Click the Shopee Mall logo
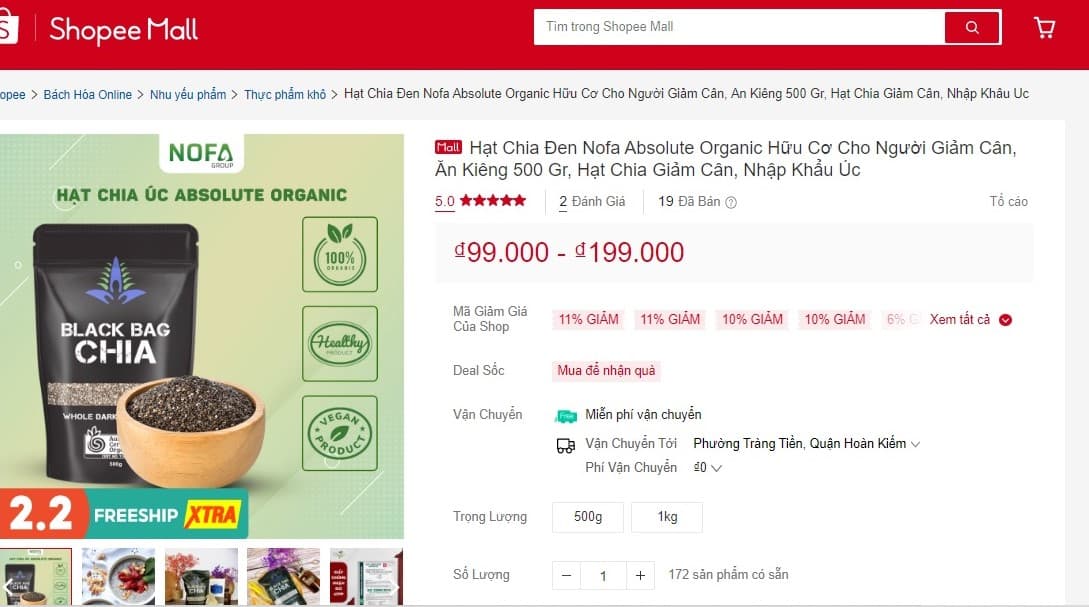 [123, 29]
